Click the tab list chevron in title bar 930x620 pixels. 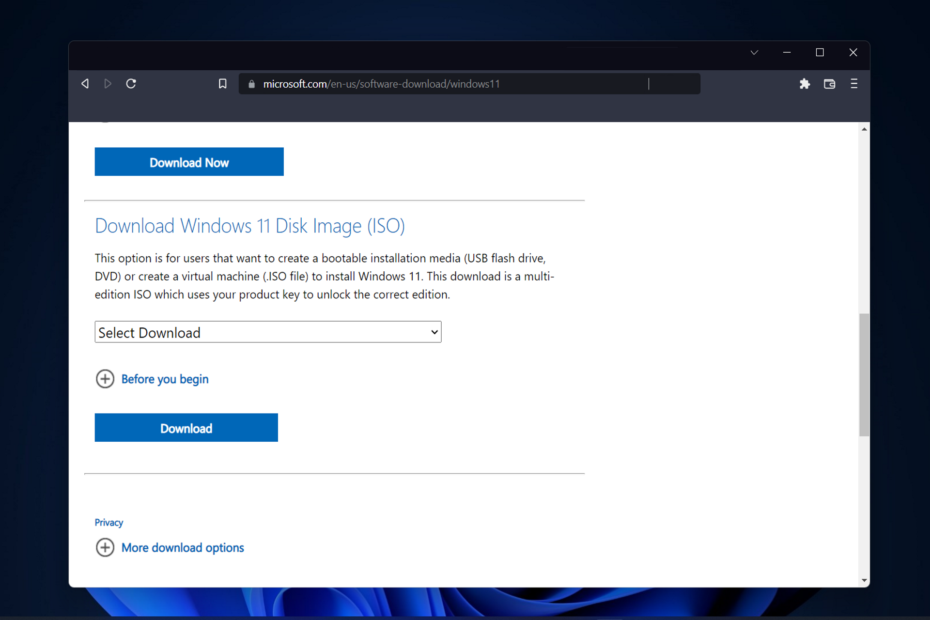coord(754,52)
